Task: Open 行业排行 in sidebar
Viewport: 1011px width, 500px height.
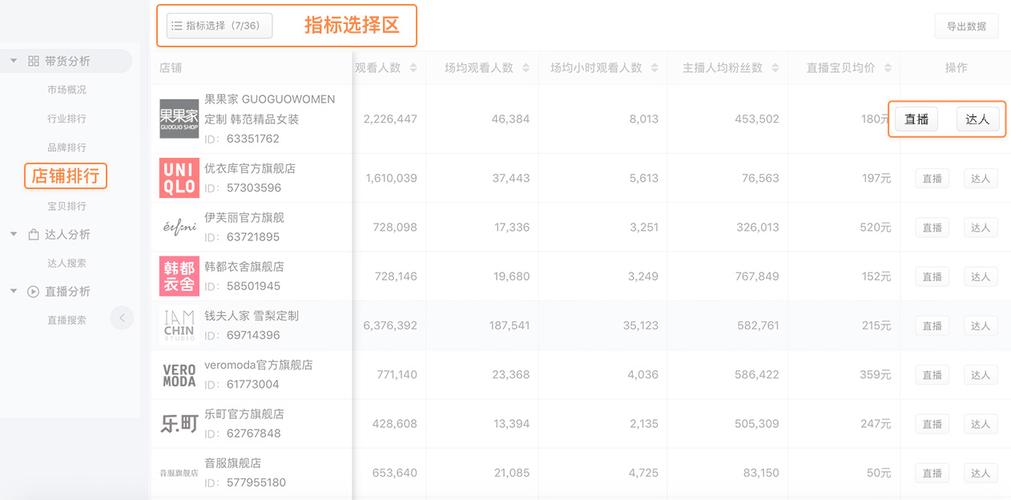Action: pyautogui.click(x=66, y=119)
